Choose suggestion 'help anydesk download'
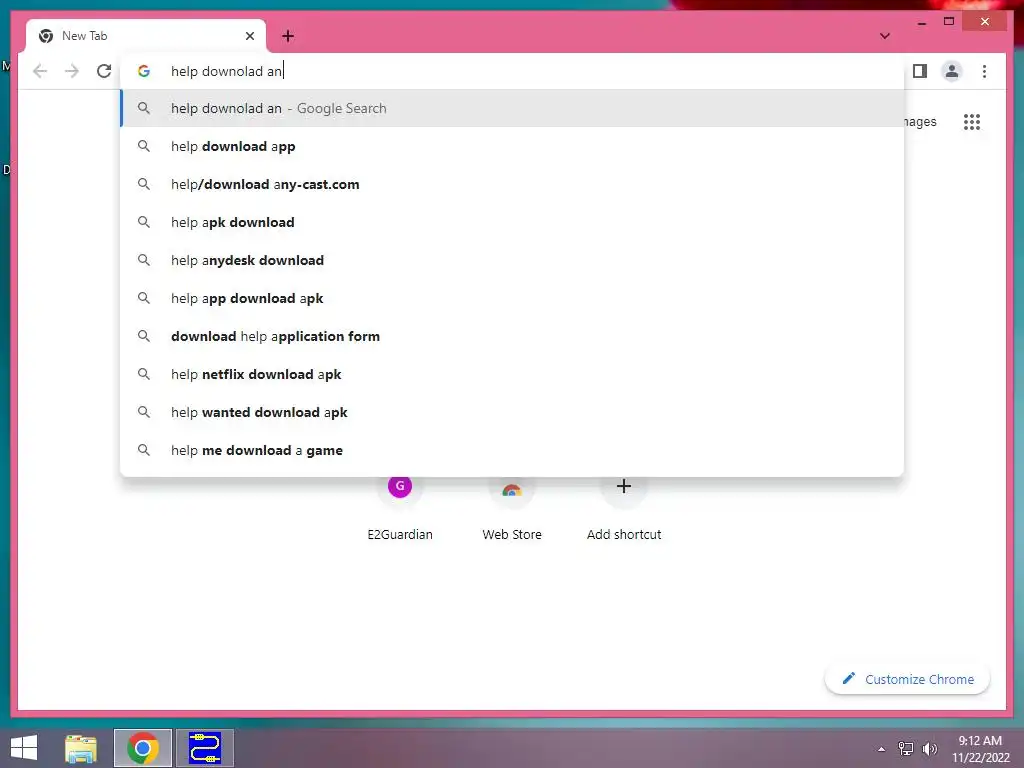 [x=512, y=260]
